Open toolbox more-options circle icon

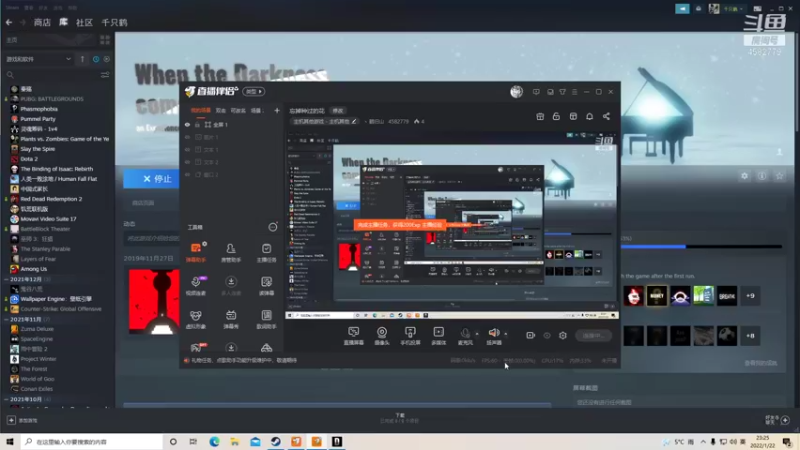[273, 227]
